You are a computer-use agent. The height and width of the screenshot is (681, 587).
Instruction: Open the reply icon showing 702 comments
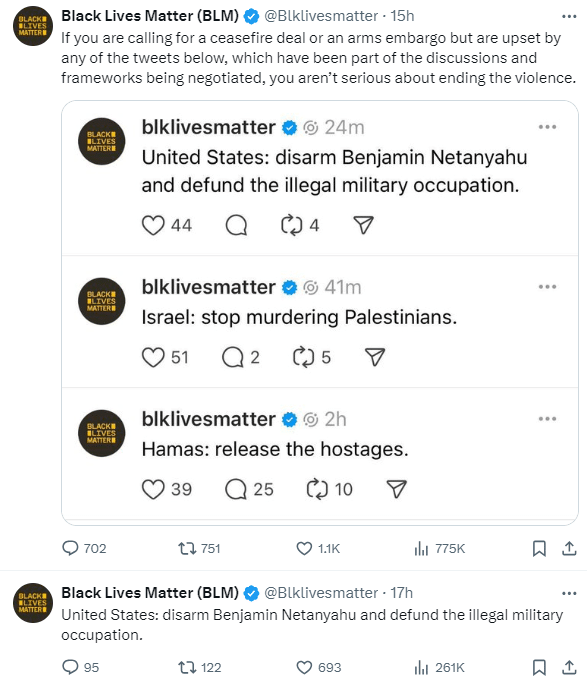point(70,548)
